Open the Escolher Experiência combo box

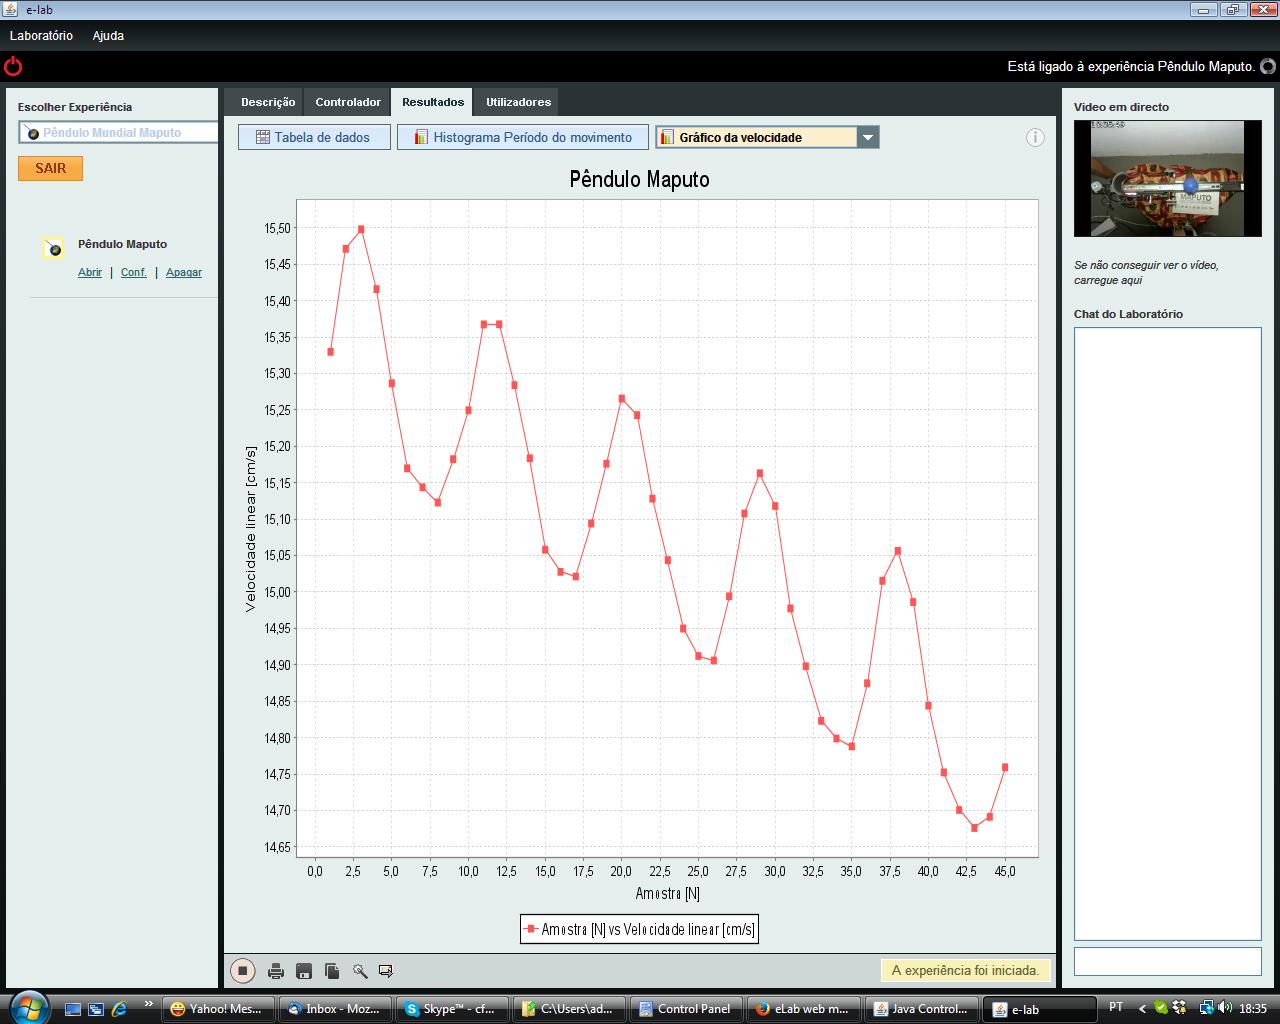118,132
